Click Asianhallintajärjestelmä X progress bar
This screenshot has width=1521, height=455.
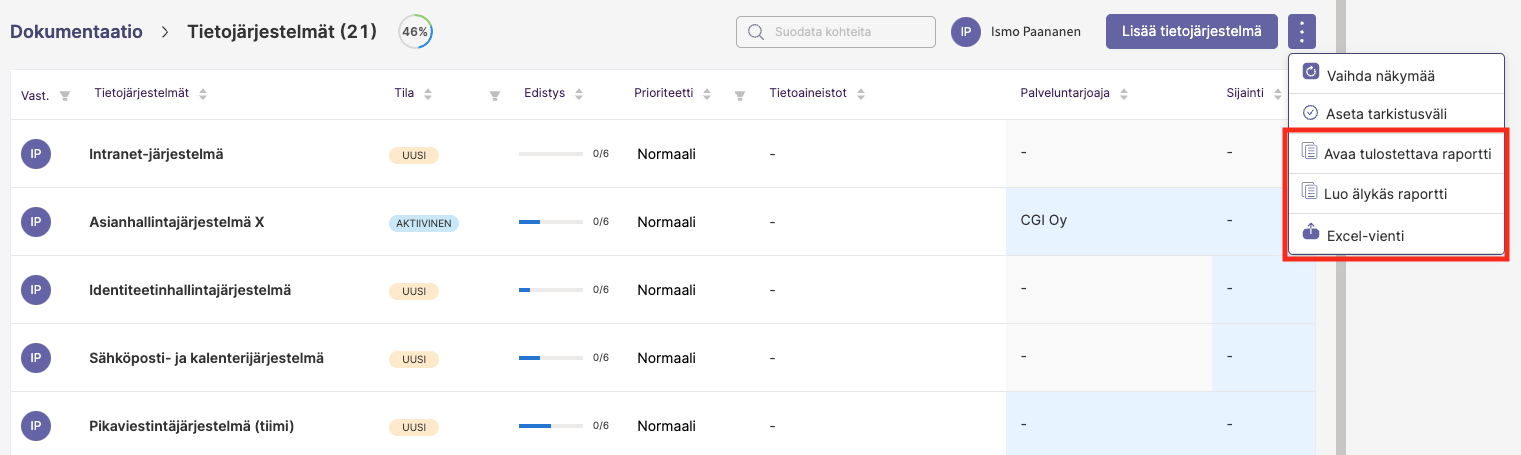coord(550,222)
